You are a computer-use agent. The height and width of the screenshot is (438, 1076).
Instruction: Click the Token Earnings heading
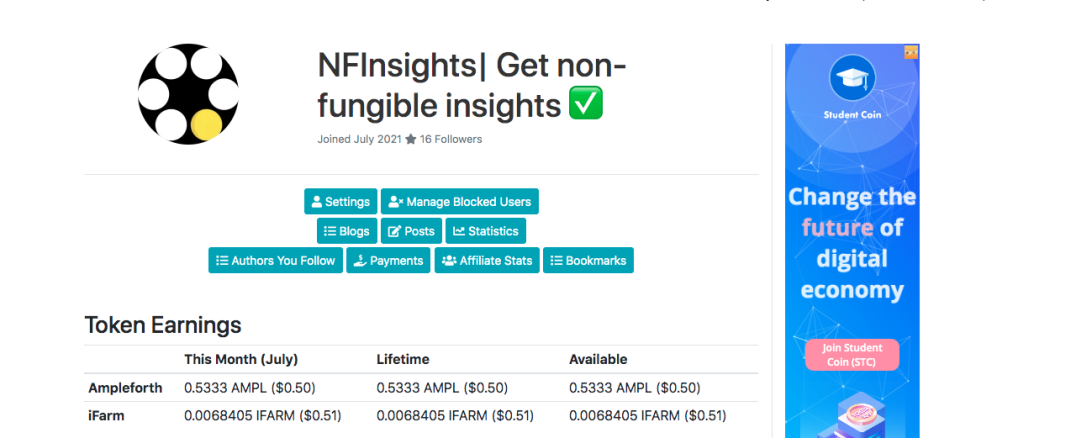coord(163,325)
